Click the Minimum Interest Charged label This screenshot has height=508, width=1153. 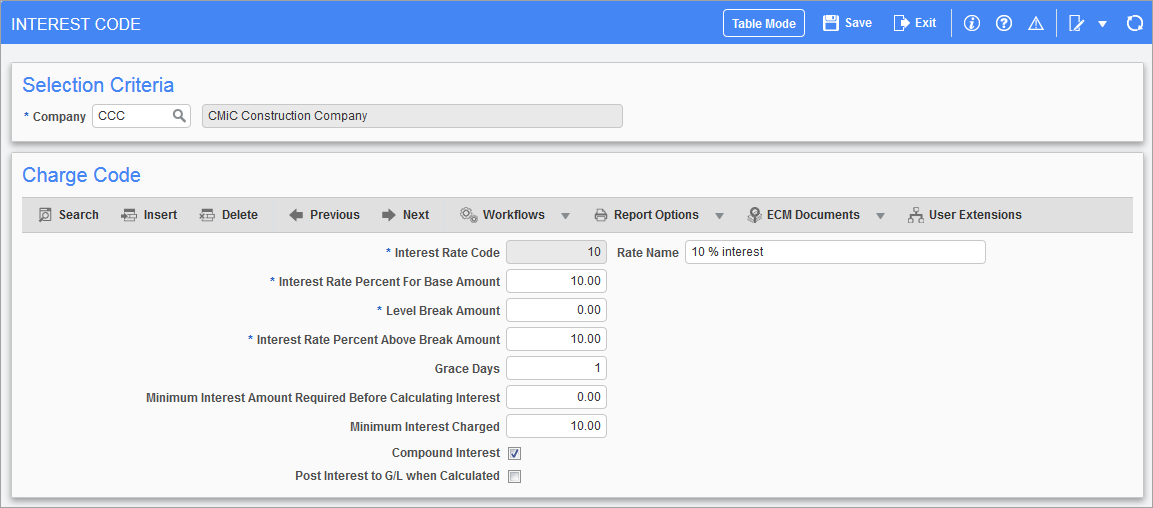pos(425,426)
